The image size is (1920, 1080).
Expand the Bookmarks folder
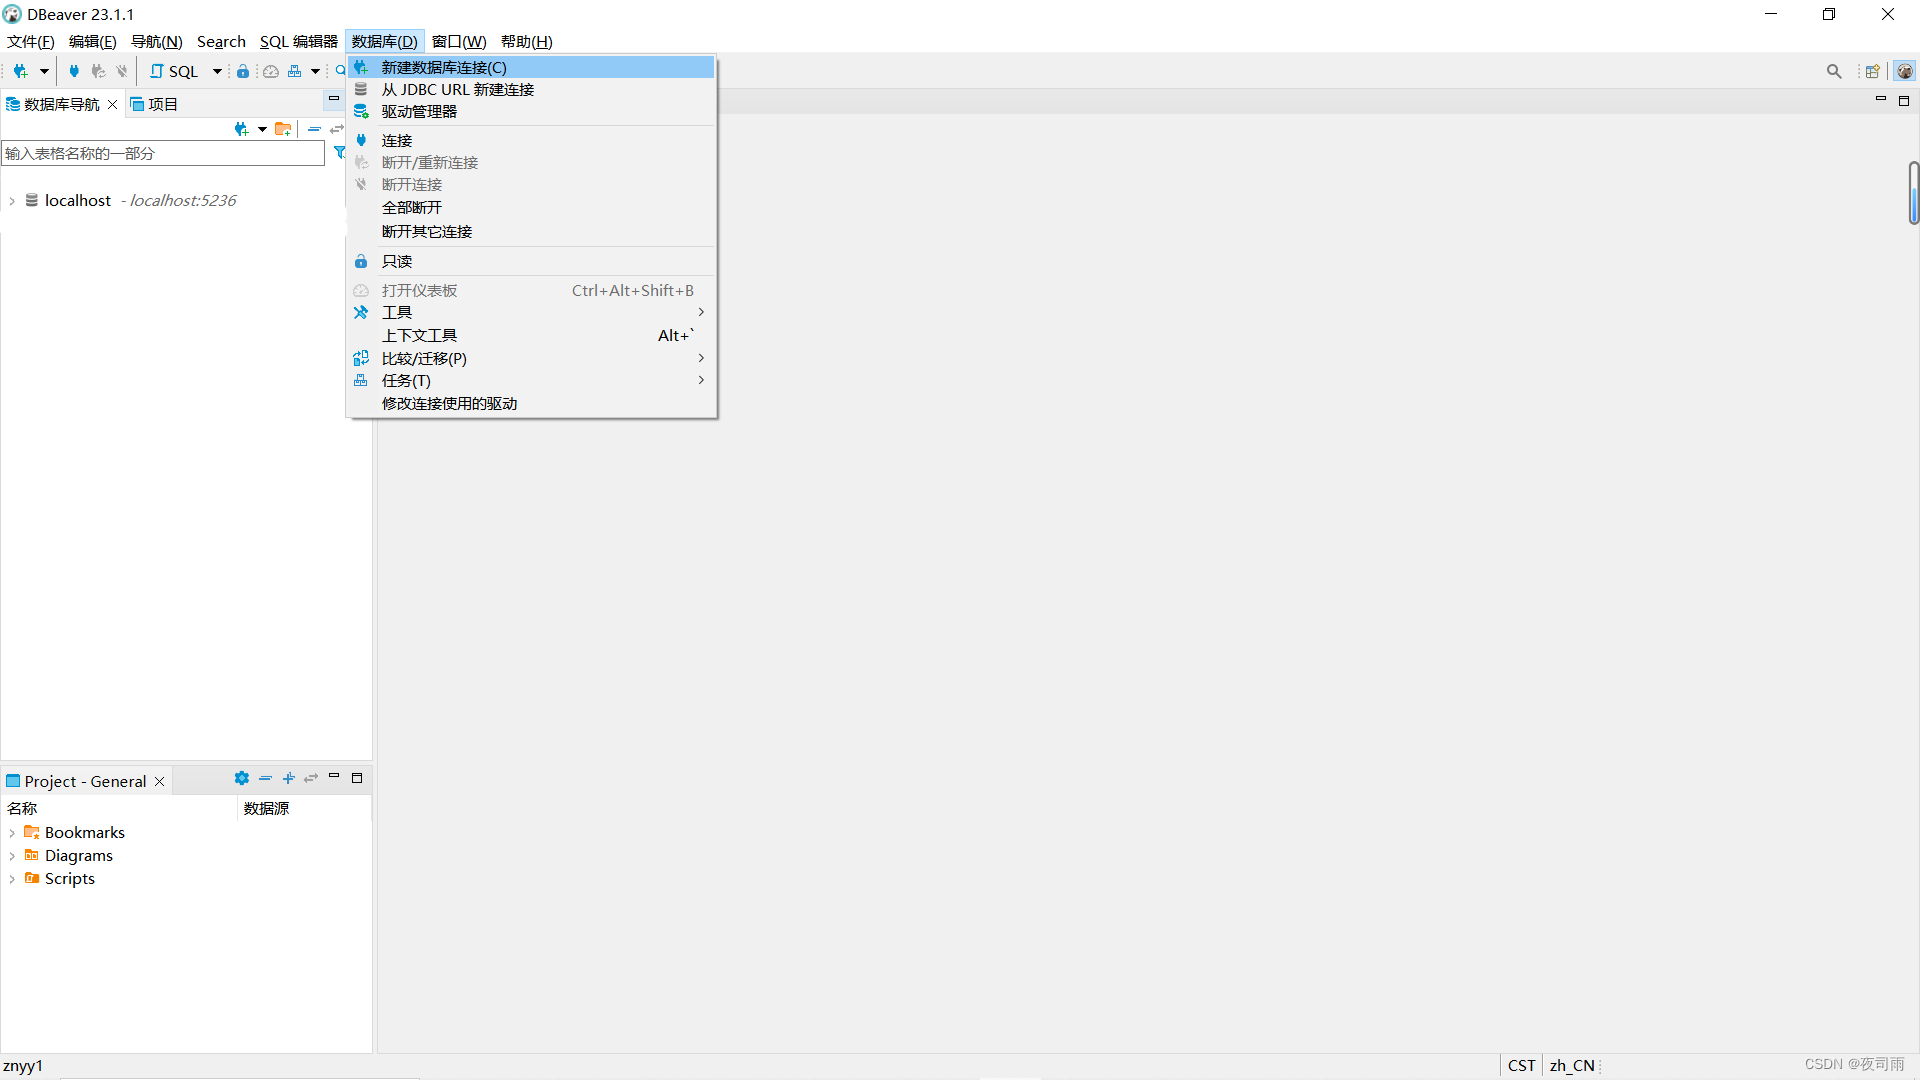click(x=12, y=832)
